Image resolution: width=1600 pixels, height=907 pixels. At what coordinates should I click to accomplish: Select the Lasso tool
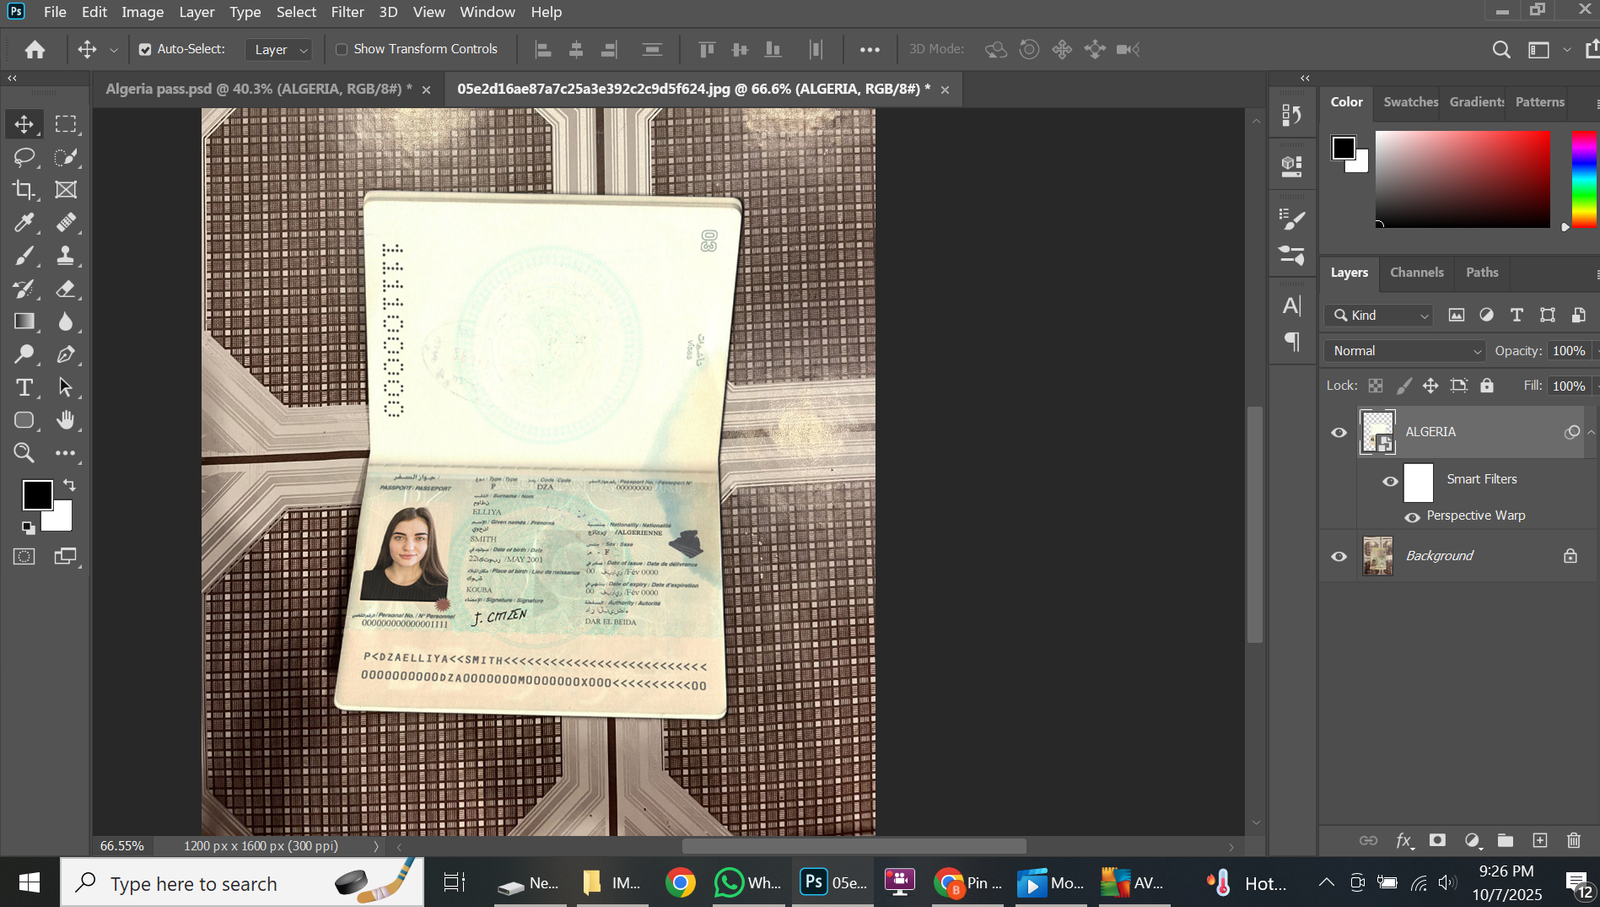[24, 157]
